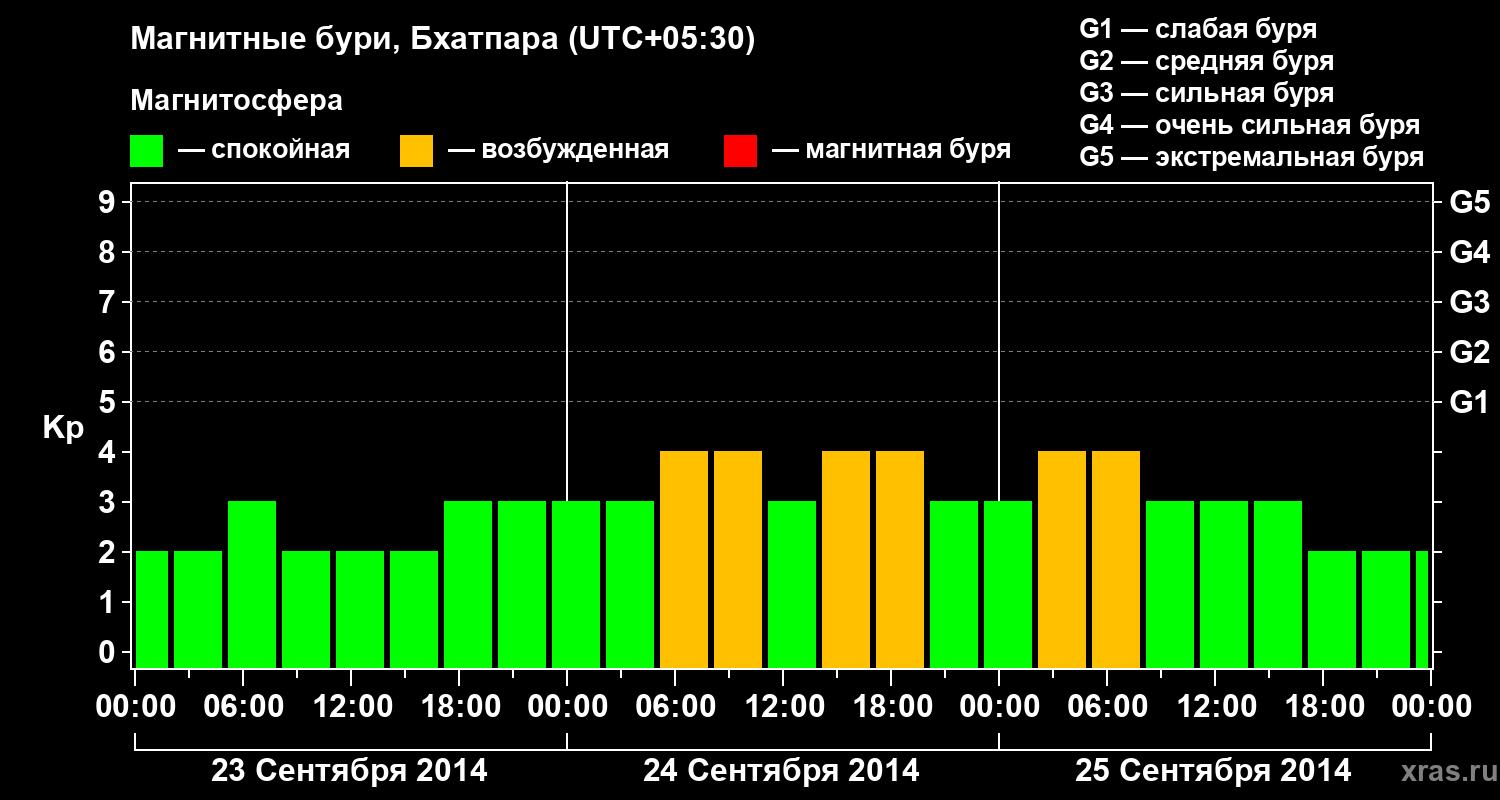Click the 'G4 — очень сильная буря' description line

point(1249,125)
